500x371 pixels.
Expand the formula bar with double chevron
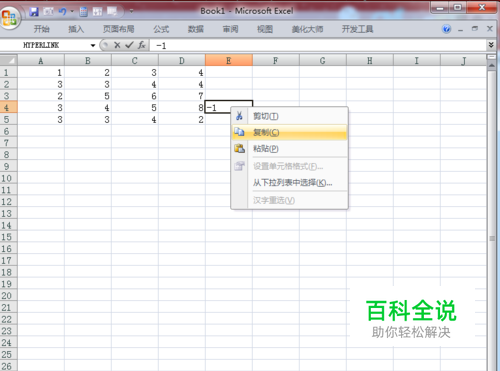tap(491, 45)
